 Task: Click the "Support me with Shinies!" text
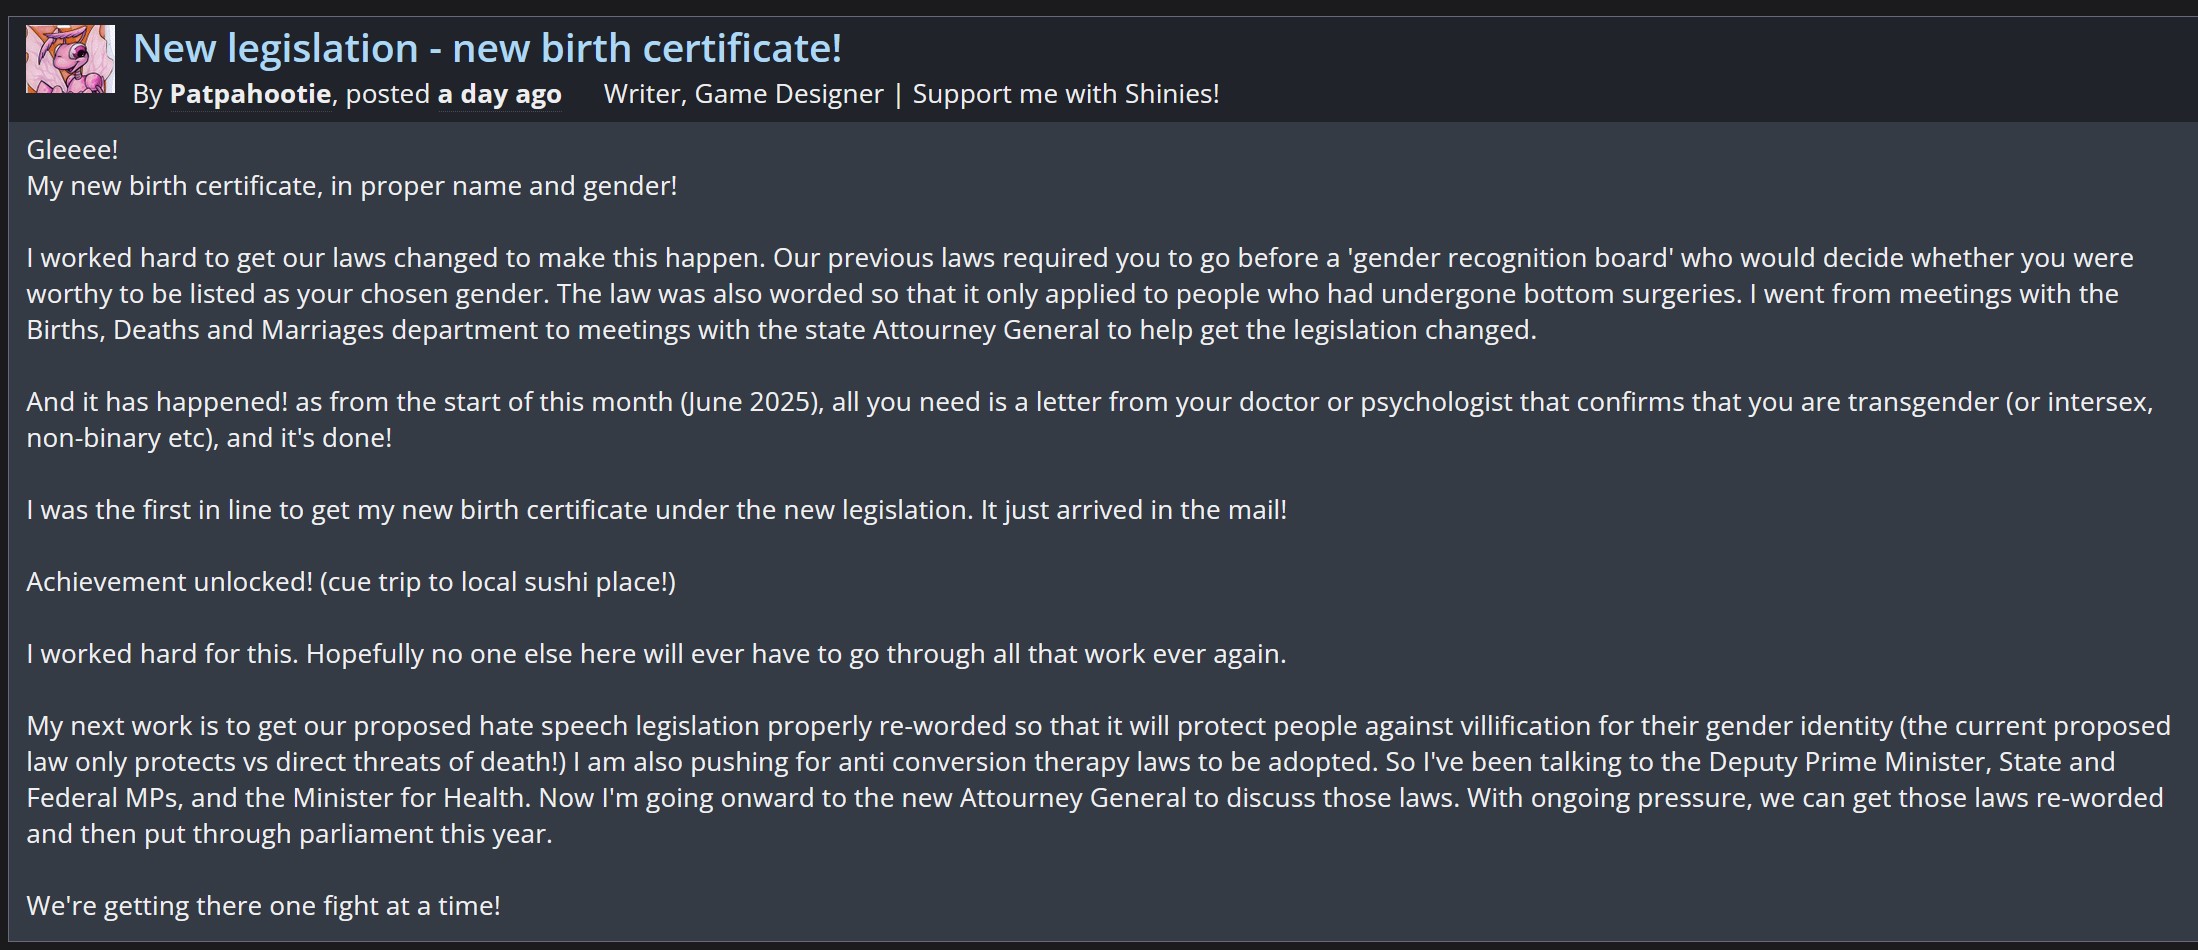pyautogui.click(x=1065, y=94)
